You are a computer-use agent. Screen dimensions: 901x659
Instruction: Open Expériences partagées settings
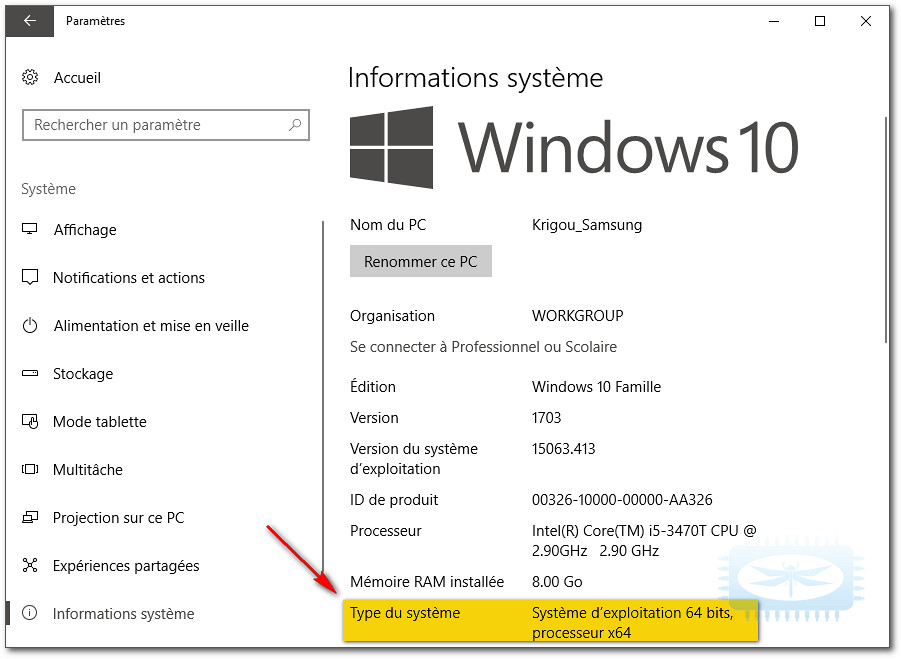(x=126, y=566)
